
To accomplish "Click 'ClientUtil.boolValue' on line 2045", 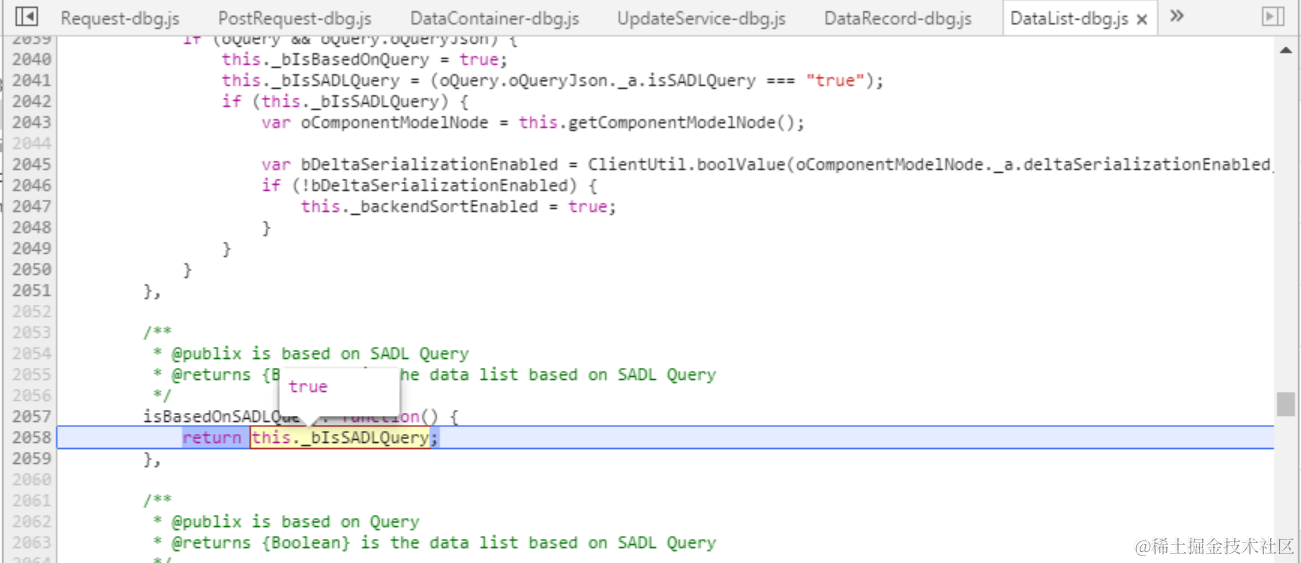I will [687, 165].
